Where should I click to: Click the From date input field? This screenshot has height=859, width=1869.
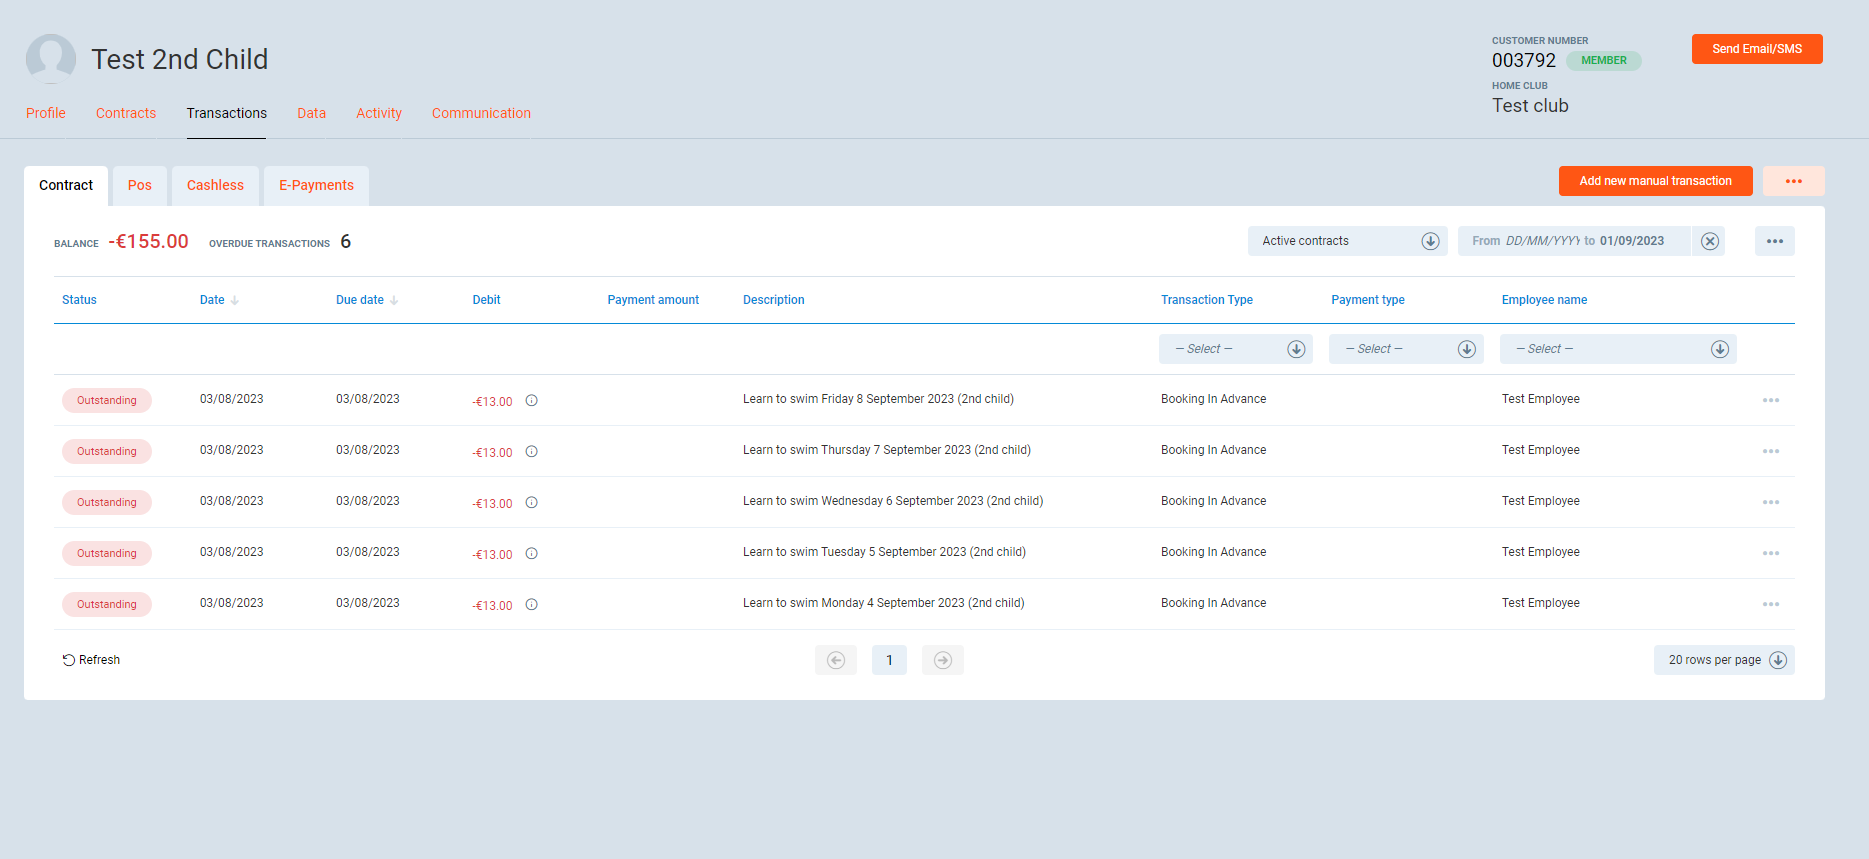coord(1540,241)
